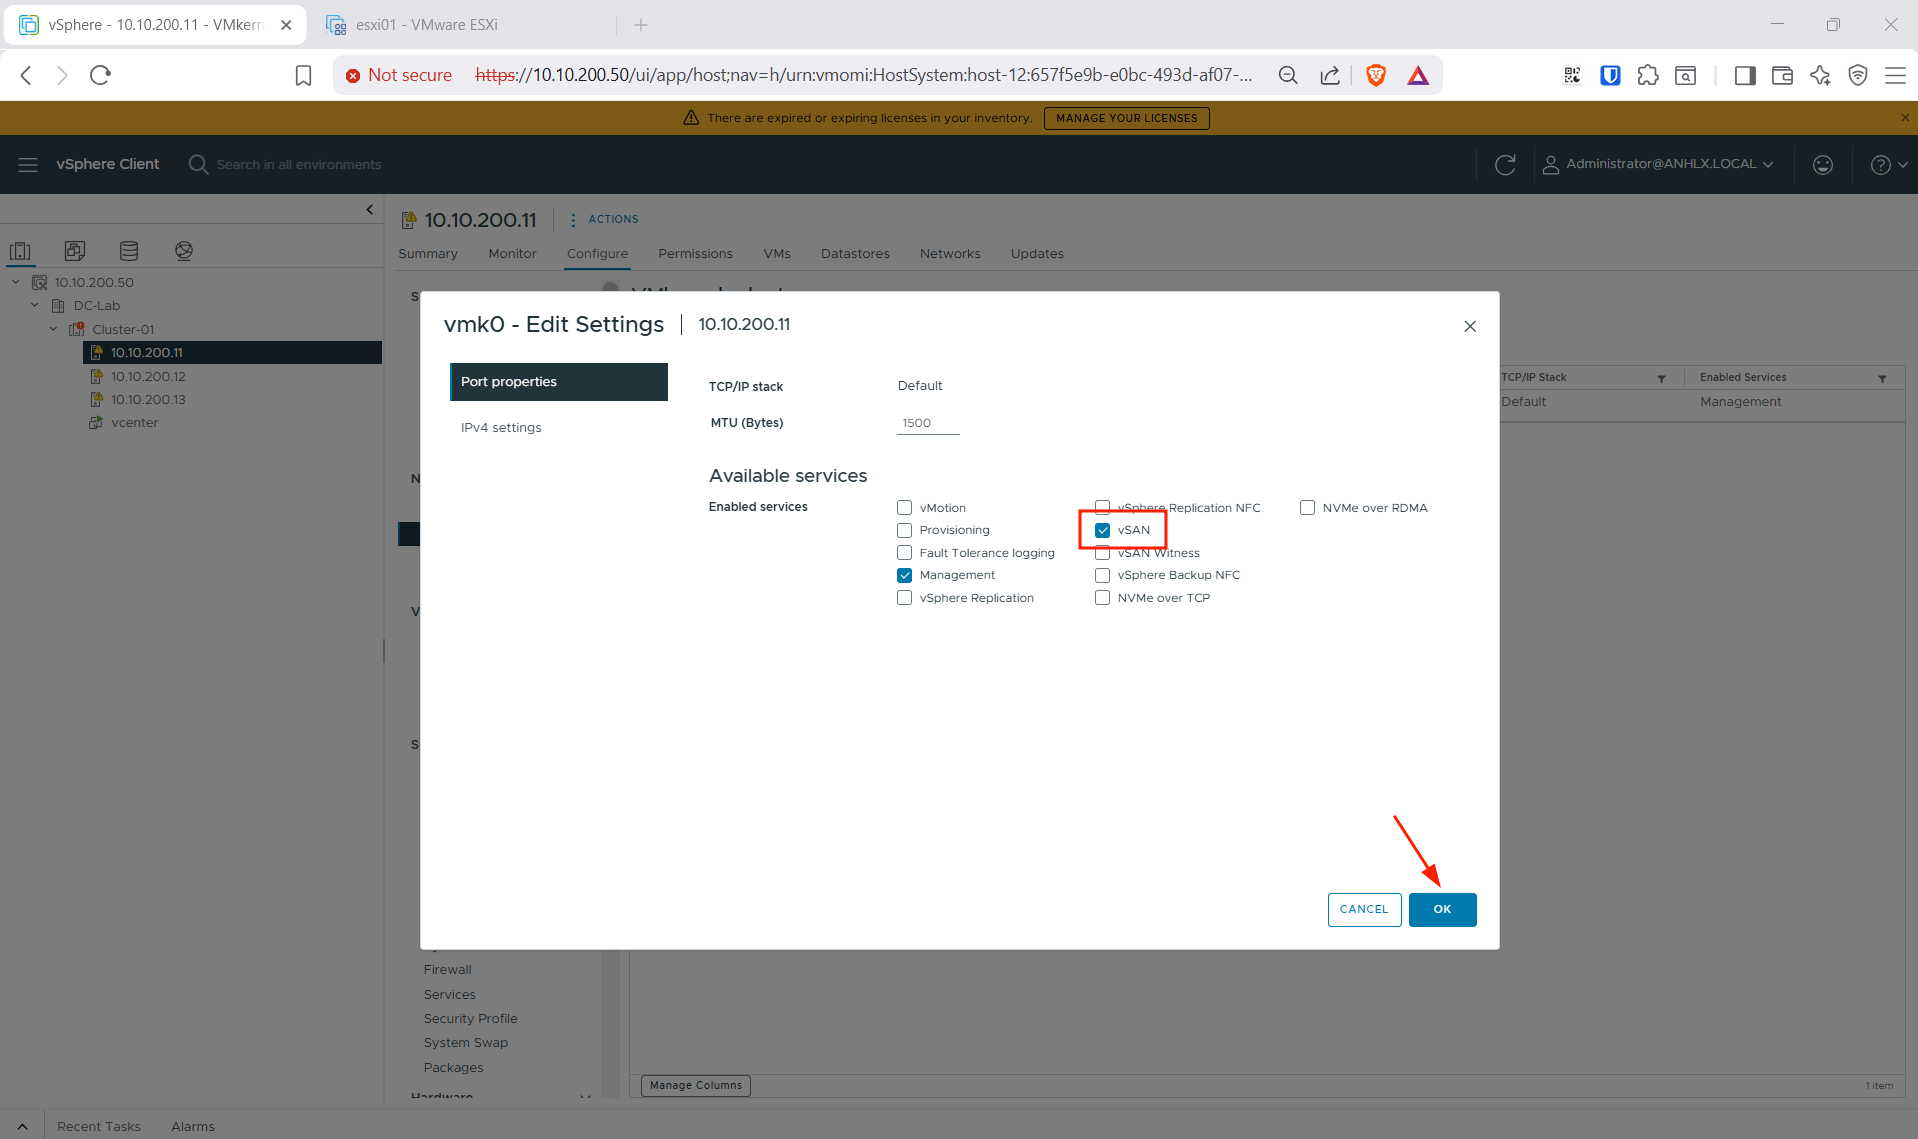Click the browser back arrow

(27, 75)
